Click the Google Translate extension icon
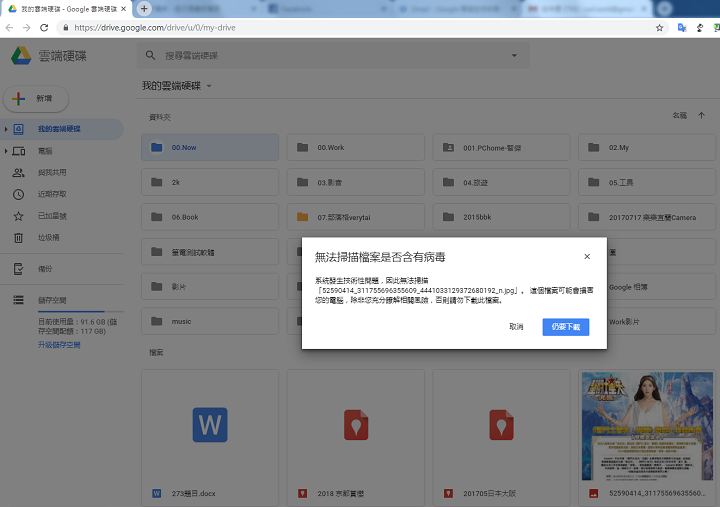The width and height of the screenshot is (720, 507). [682, 28]
